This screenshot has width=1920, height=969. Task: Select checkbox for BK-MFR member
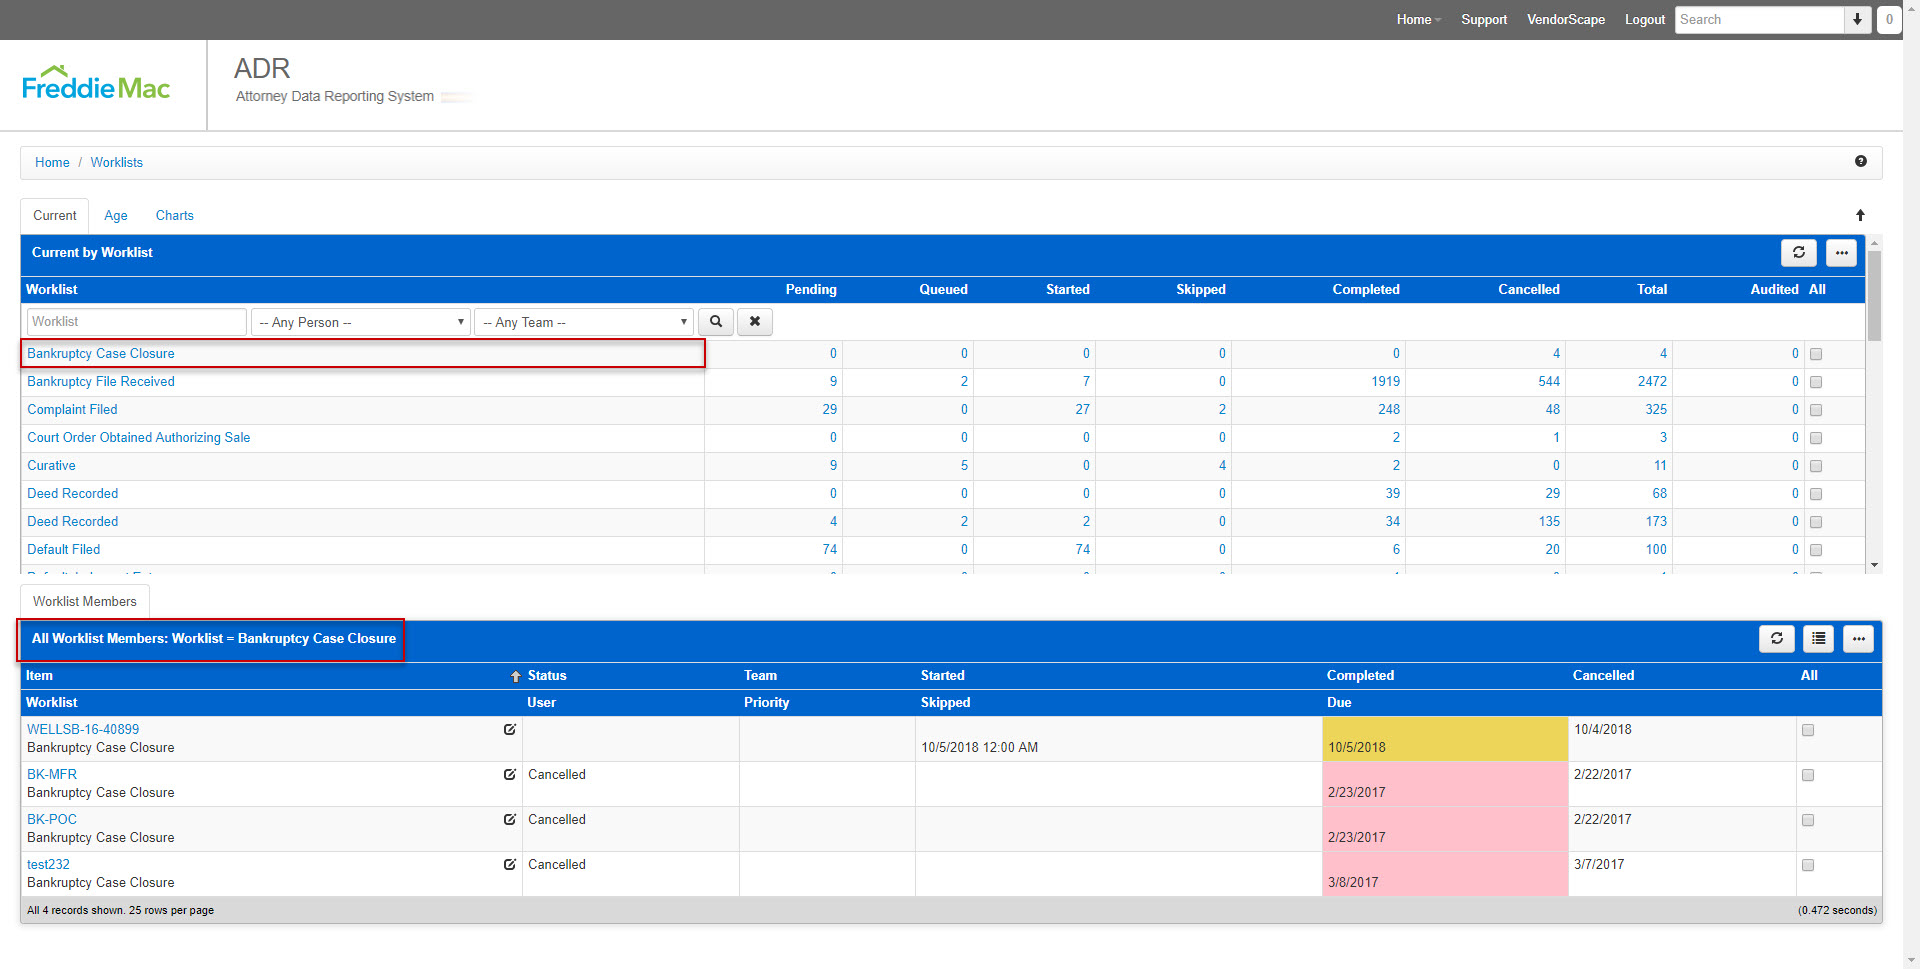click(x=1808, y=775)
